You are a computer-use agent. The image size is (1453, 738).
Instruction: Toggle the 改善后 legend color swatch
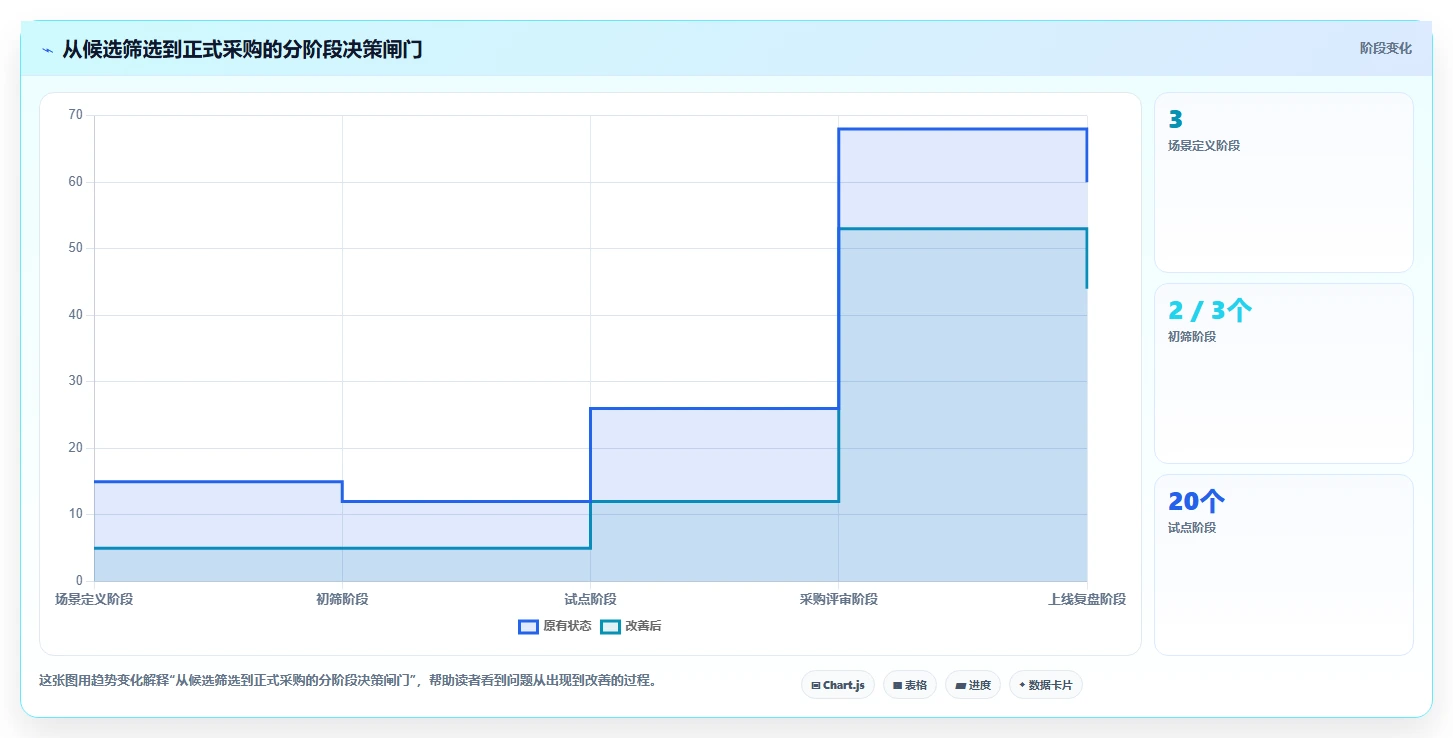coord(610,627)
